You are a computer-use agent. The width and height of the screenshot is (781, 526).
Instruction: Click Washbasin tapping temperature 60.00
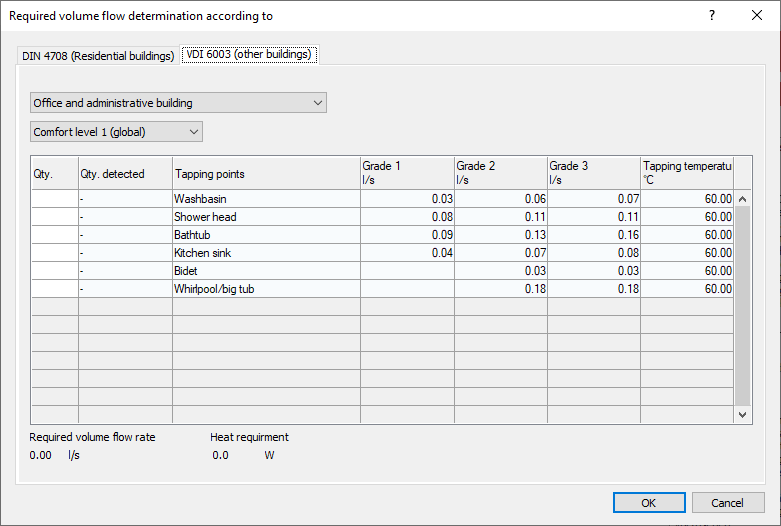coord(687,199)
